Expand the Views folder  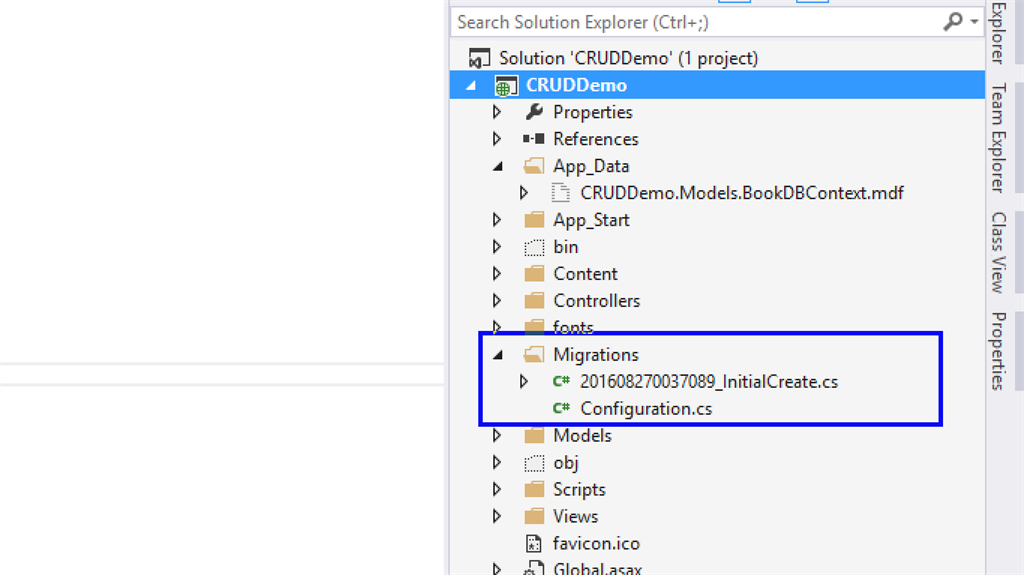click(497, 516)
